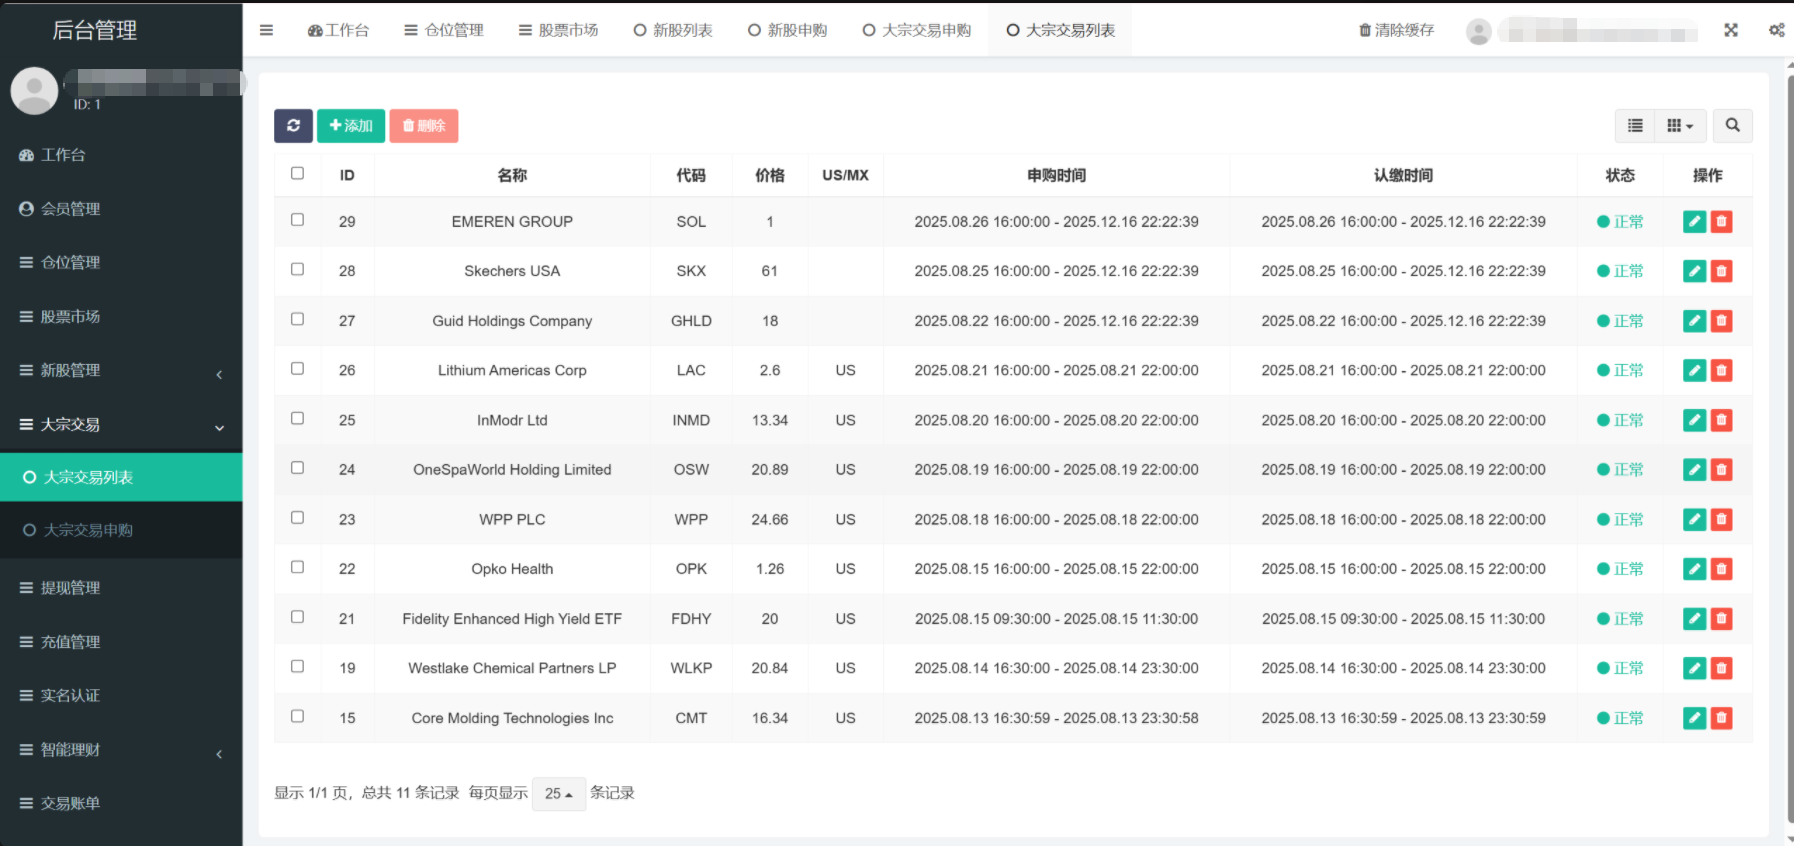Open the columns display dropdown
The height and width of the screenshot is (846, 1794).
click(1680, 126)
